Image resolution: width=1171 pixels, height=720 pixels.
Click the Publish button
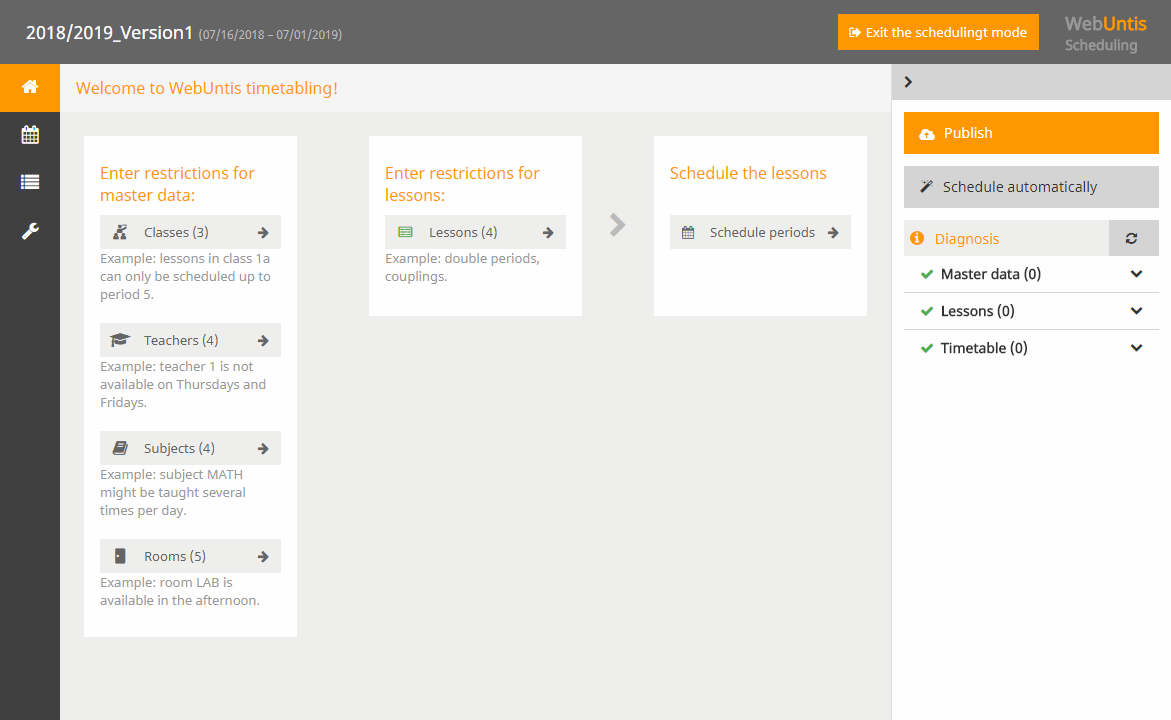[x=1031, y=133]
